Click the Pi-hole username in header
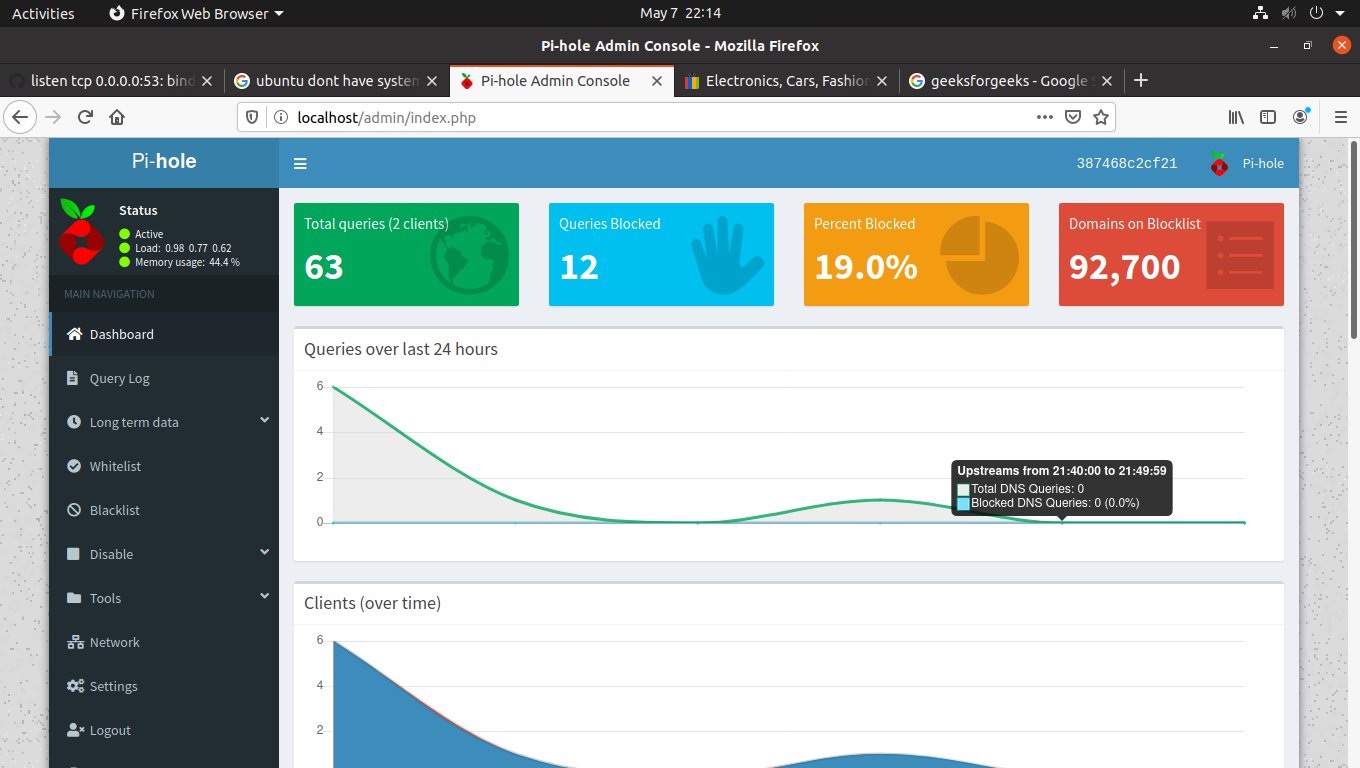This screenshot has height=768, width=1360. coord(1263,163)
